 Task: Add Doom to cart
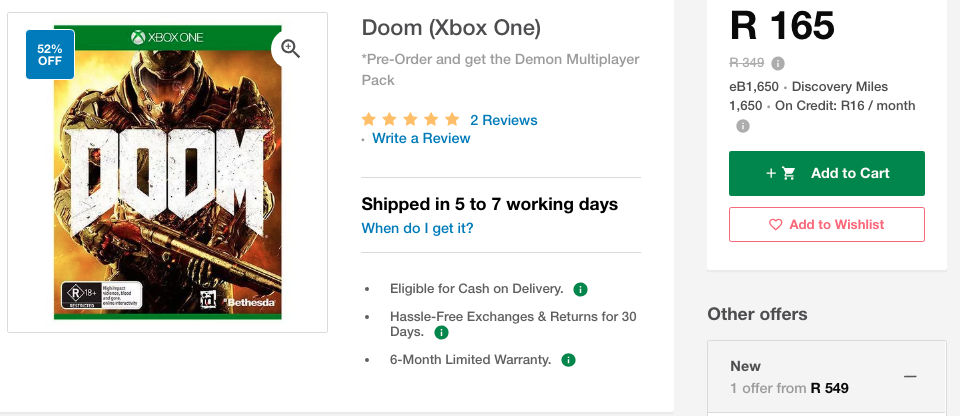click(x=826, y=173)
